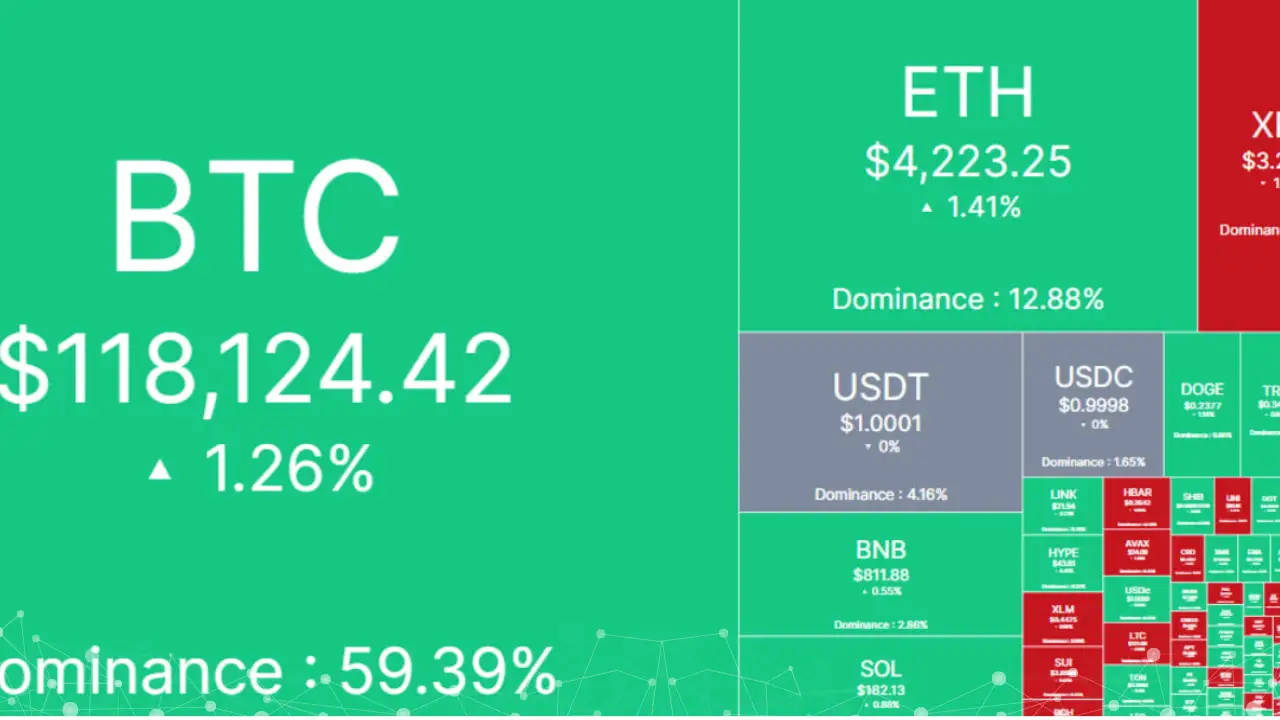Open the red AVAX tile
Image resolution: width=1280 pixels, height=720 pixels.
(x=1137, y=552)
